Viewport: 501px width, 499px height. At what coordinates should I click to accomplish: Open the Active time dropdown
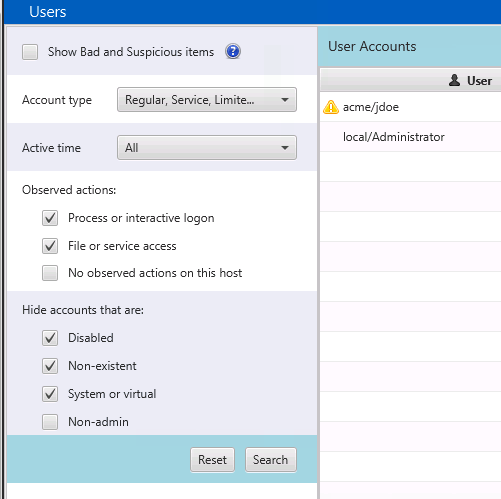point(207,148)
